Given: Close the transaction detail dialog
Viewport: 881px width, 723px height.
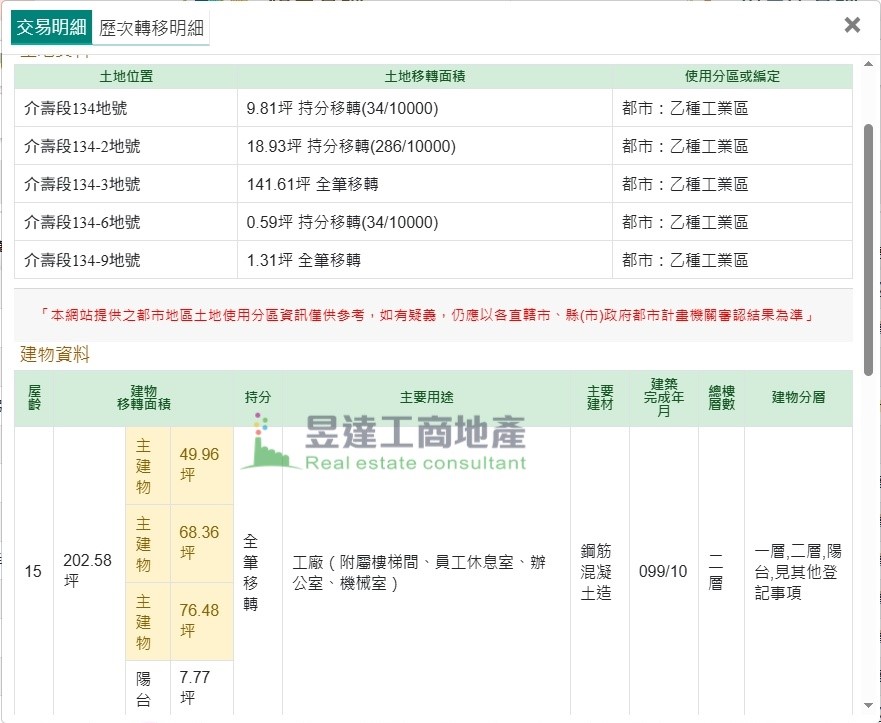Looking at the screenshot, I should coord(852,25).
